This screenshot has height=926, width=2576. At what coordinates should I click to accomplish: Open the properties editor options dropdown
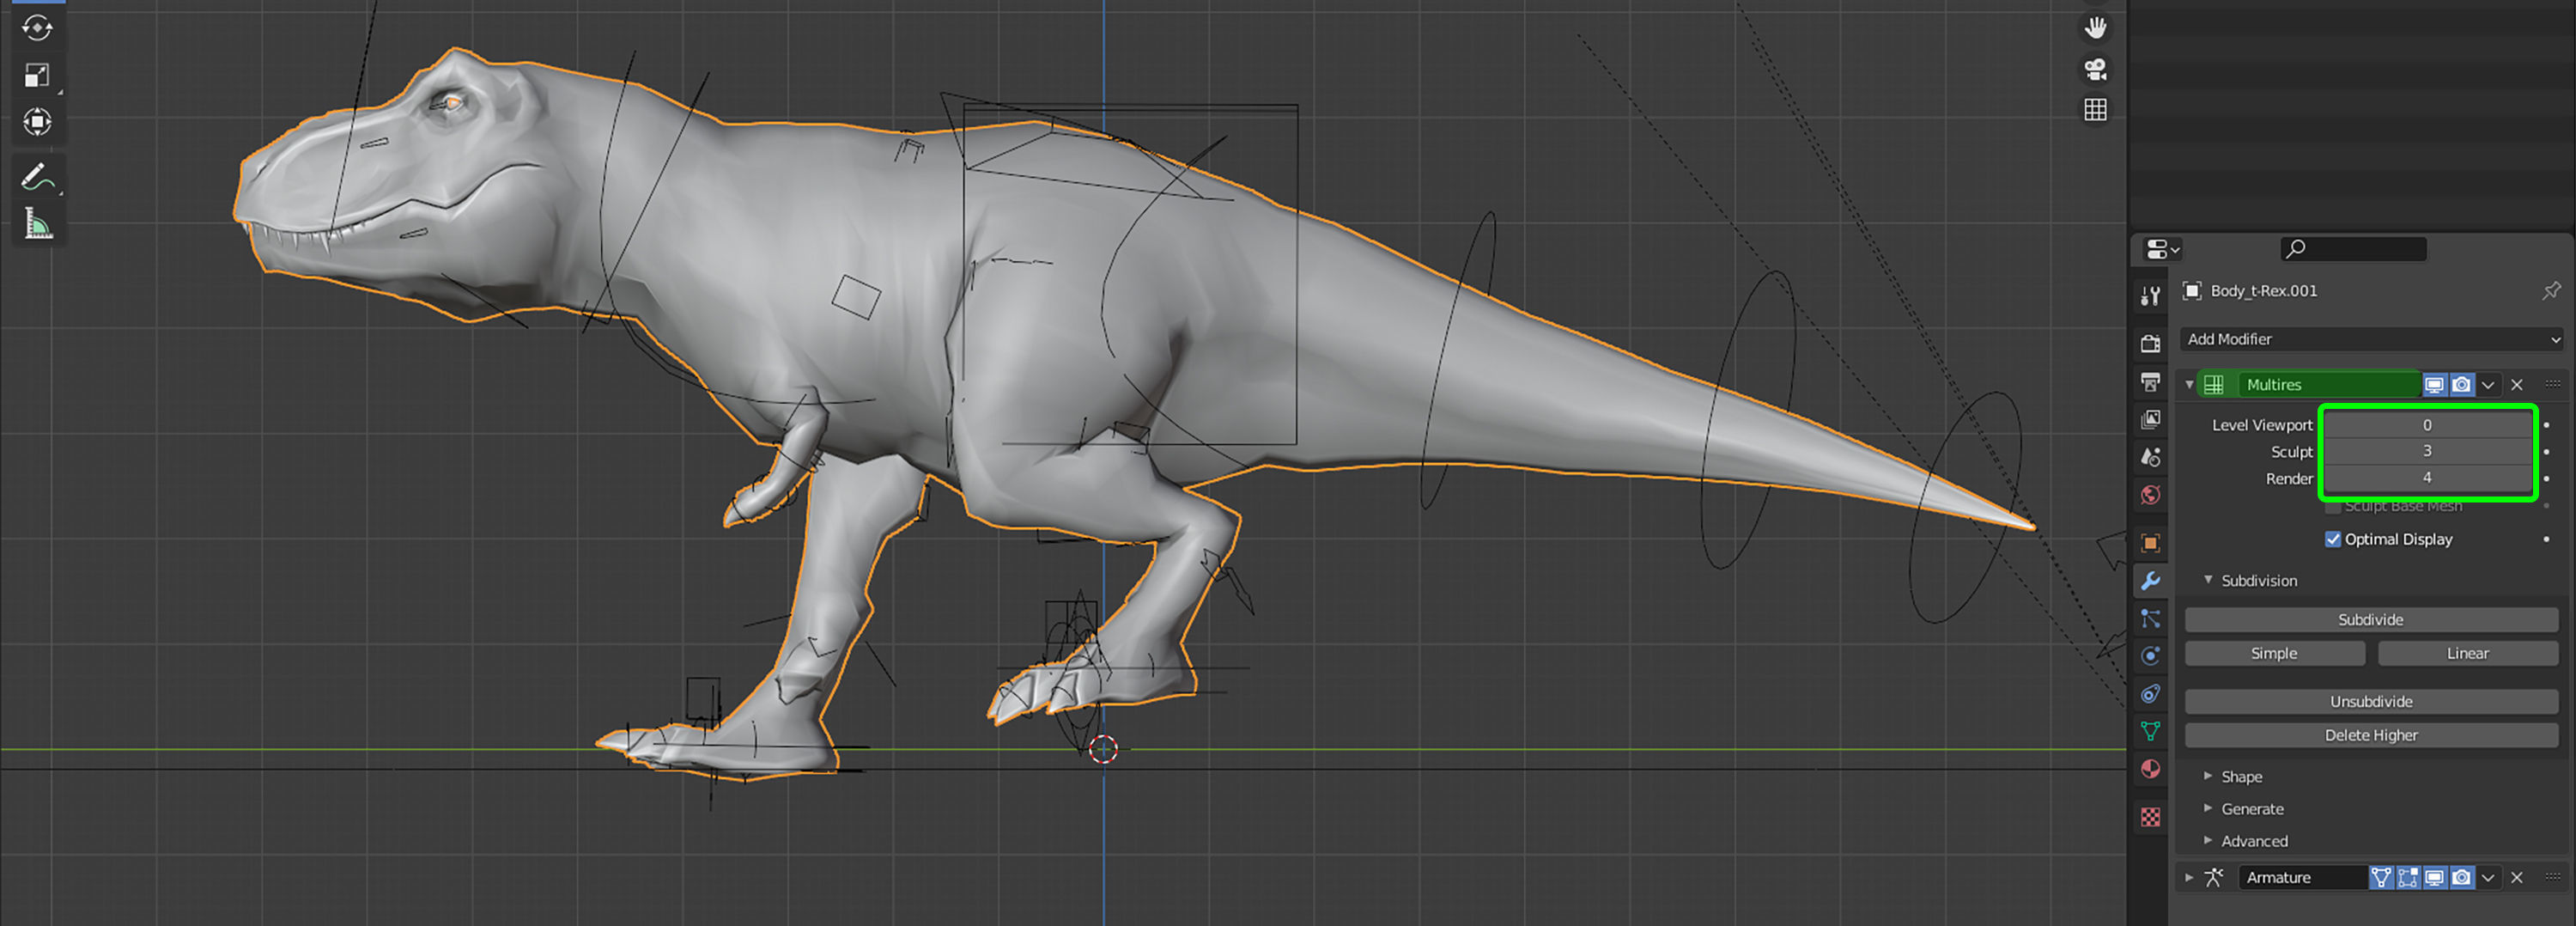point(2163,249)
